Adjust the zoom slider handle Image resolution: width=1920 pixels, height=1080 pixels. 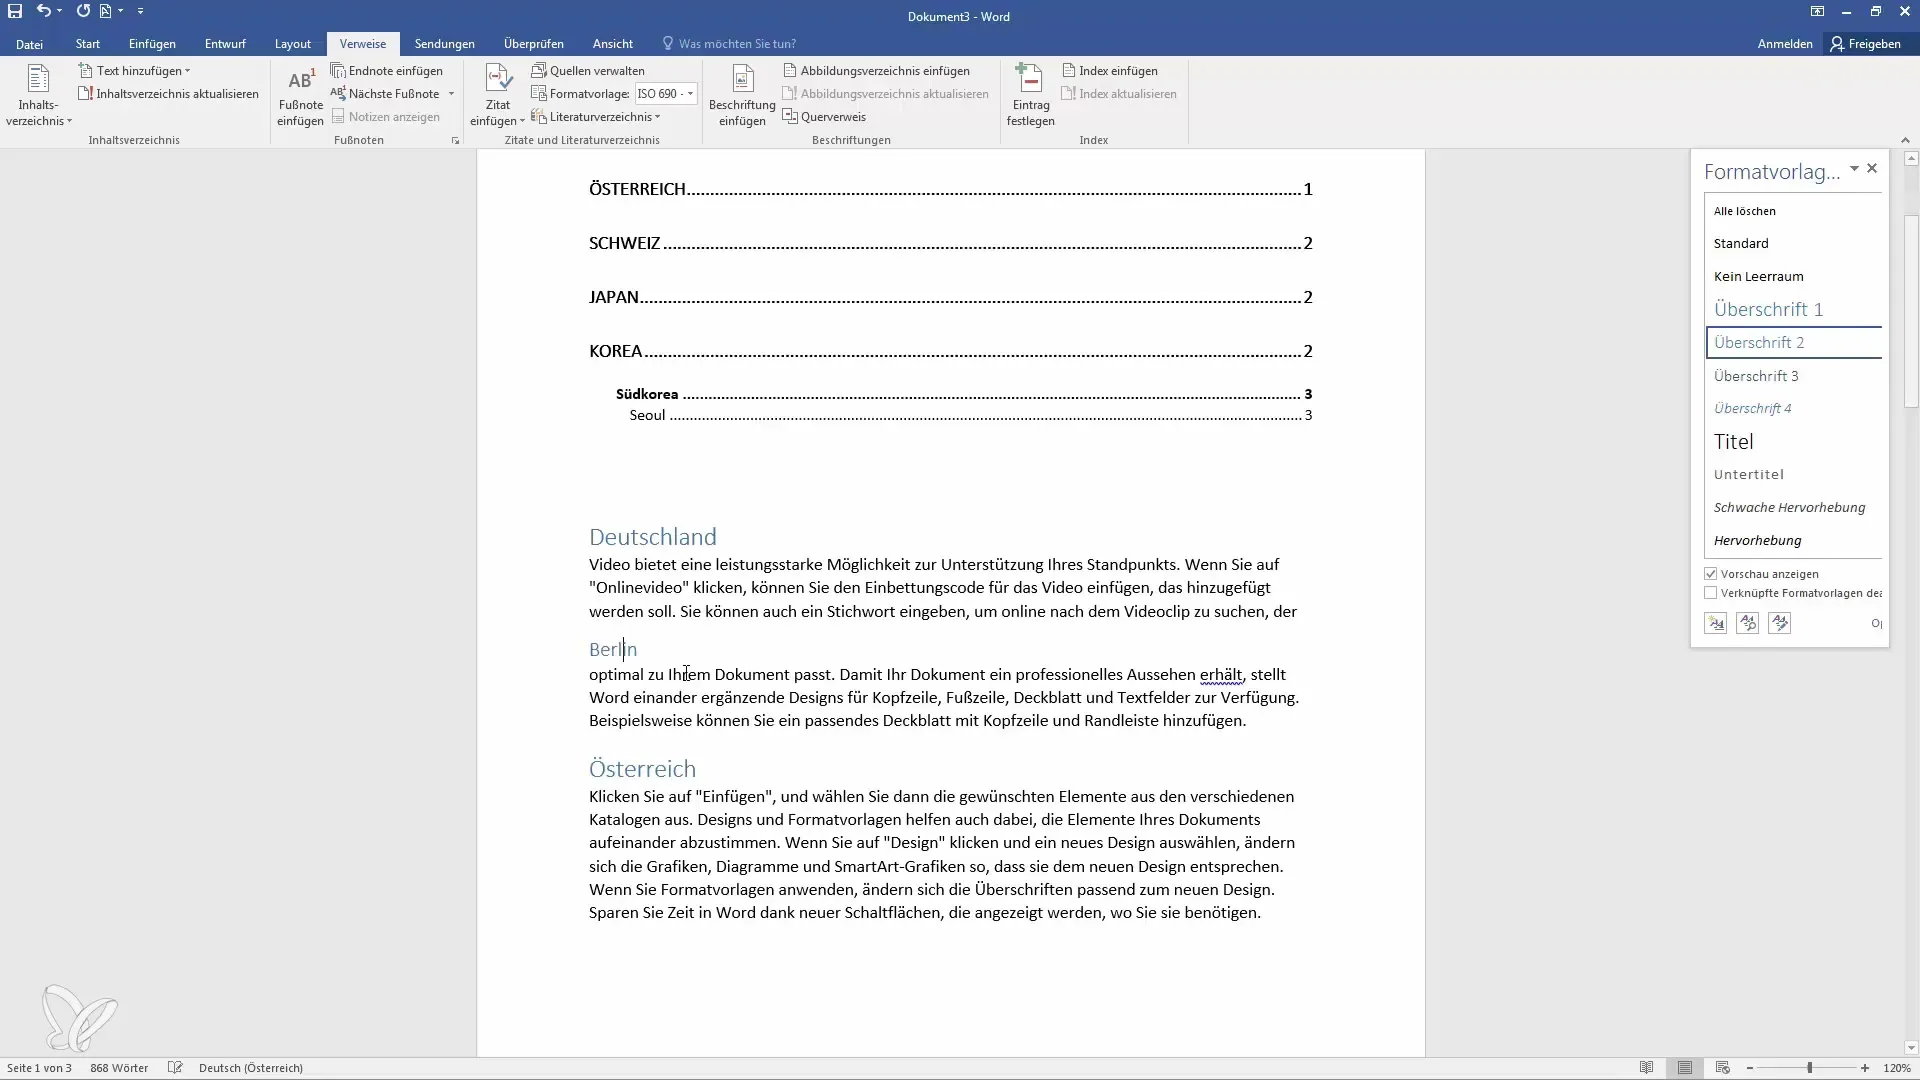[1809, 1068]
